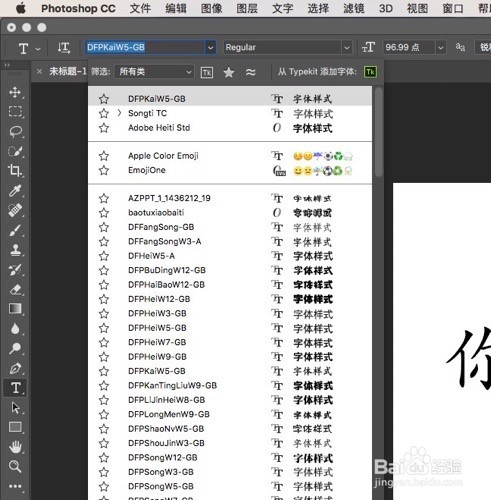Choose the DFPShouJinW3-GB font

230,443
